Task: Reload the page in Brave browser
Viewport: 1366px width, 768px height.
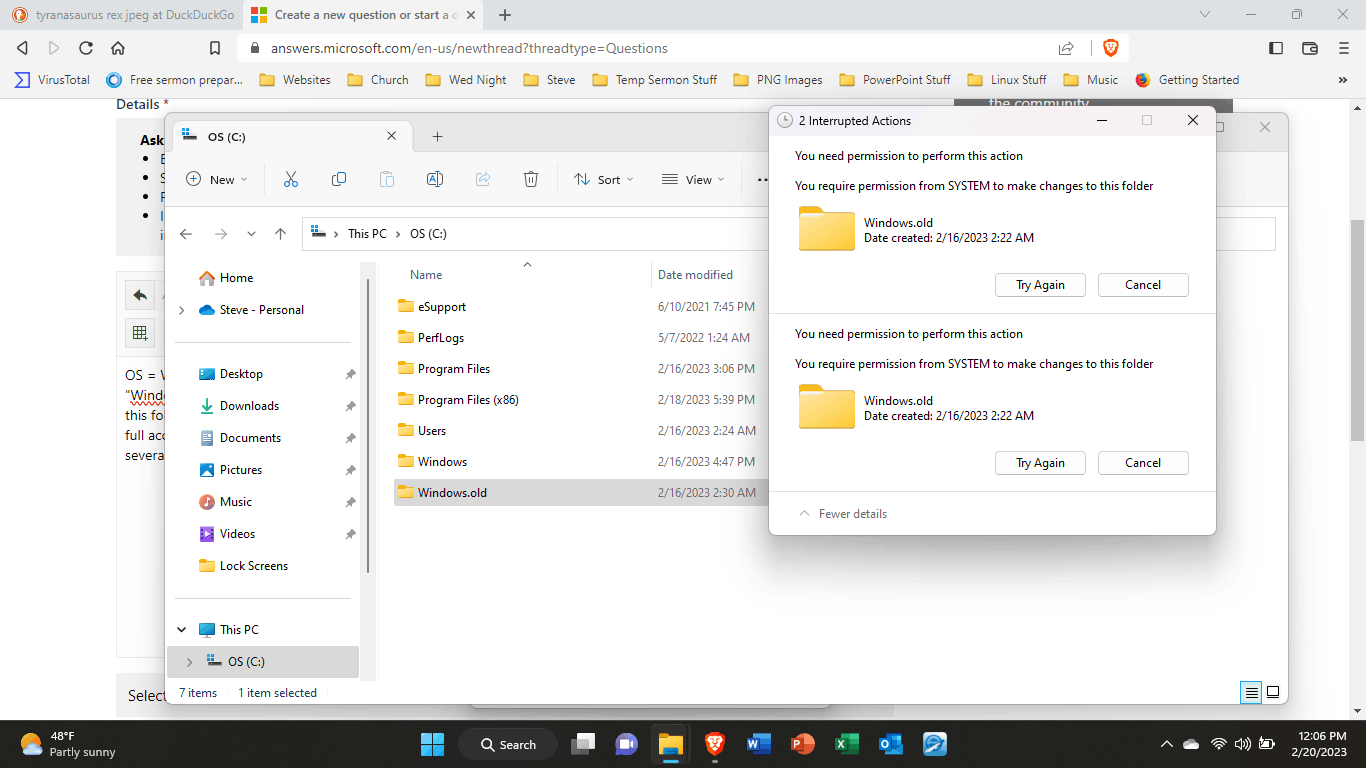Action: click(86, 48)
